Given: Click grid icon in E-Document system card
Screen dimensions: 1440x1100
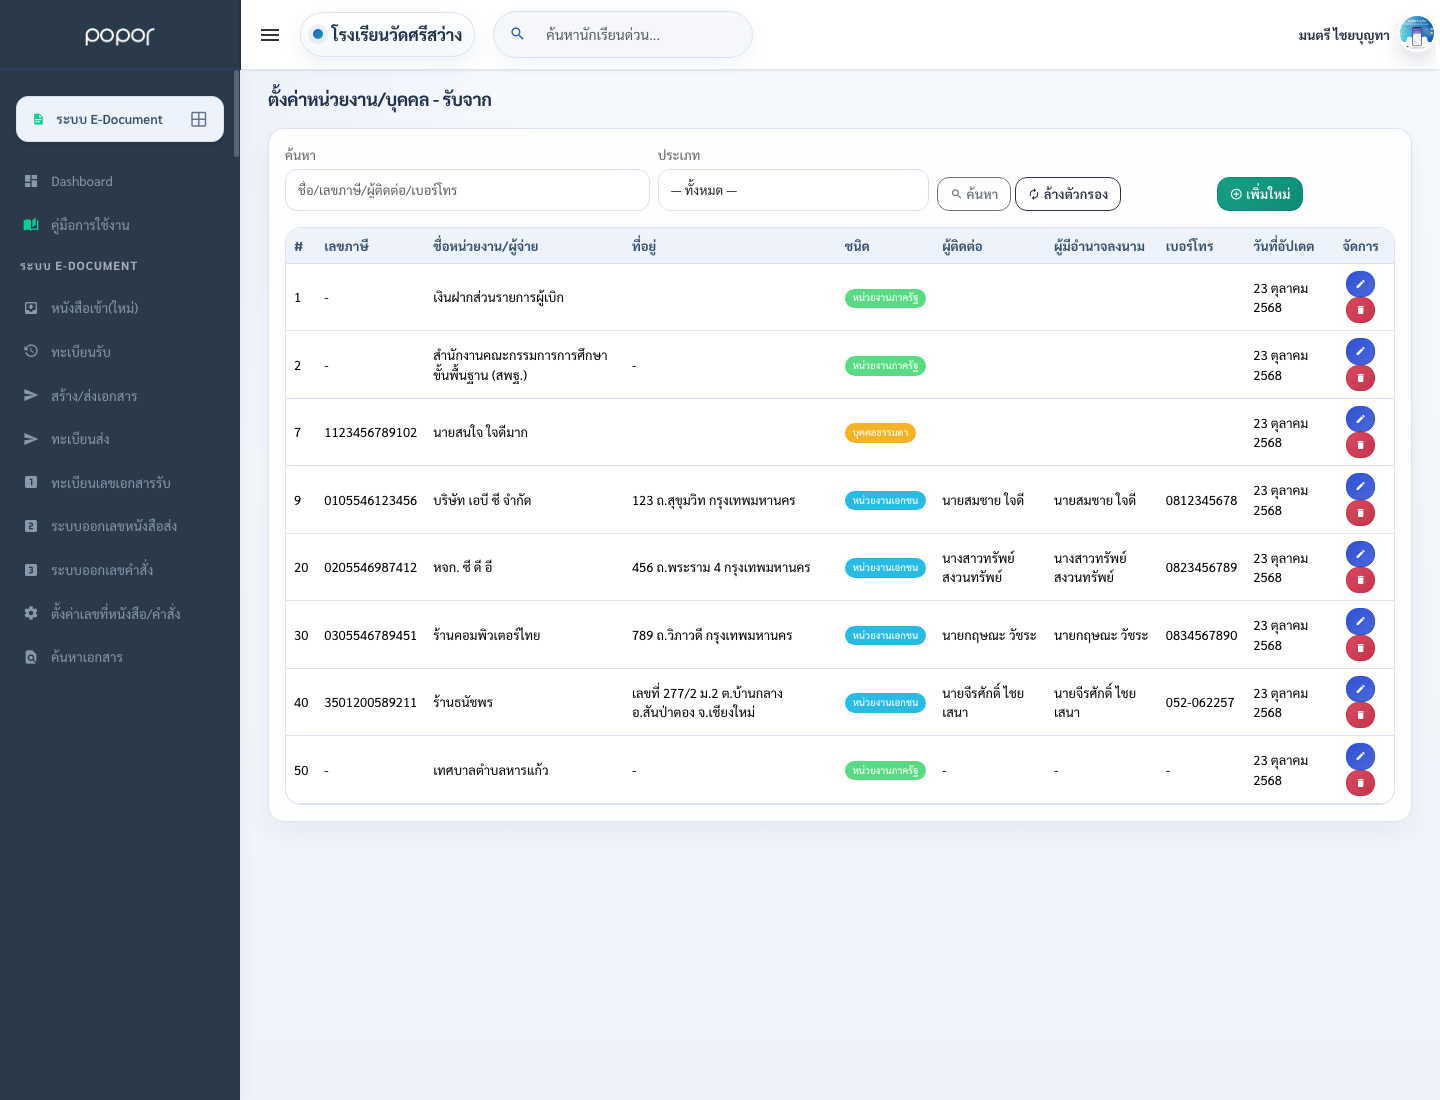Looking at the screenshot, I should tap(199, 119).
